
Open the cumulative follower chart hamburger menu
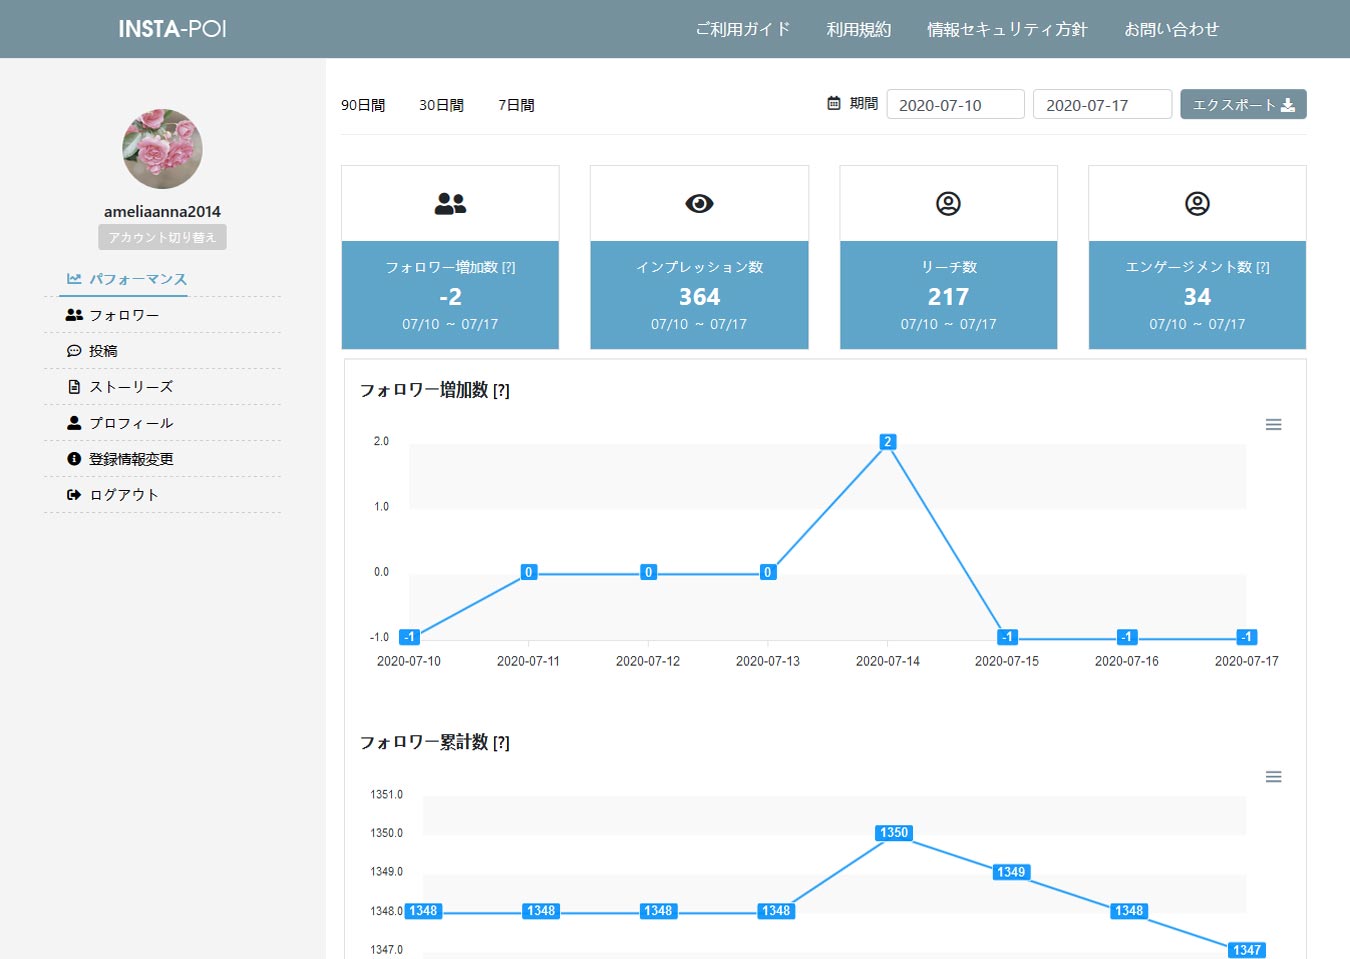tap(1273, 777)
